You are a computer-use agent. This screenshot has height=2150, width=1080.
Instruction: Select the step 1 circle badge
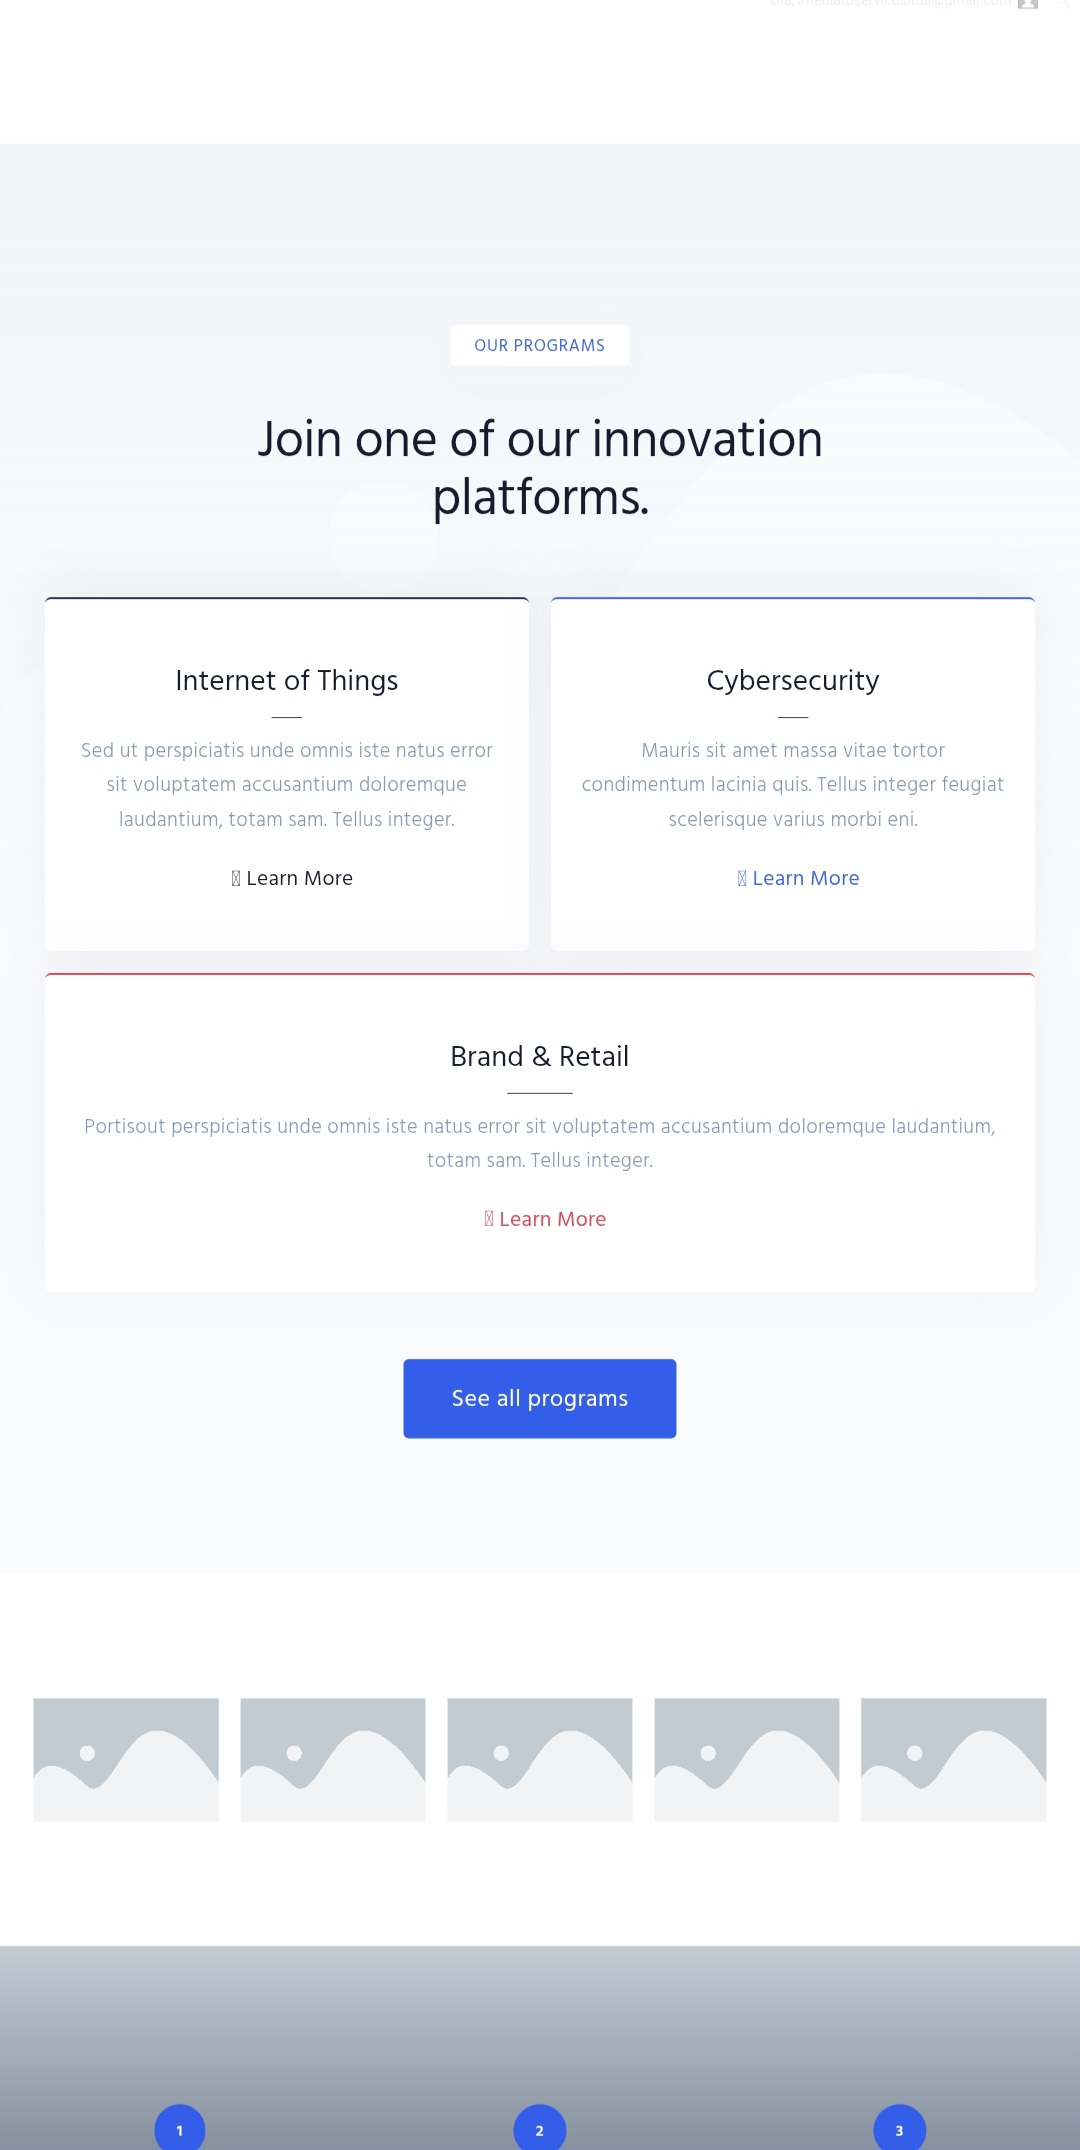tap(180, 2130)
